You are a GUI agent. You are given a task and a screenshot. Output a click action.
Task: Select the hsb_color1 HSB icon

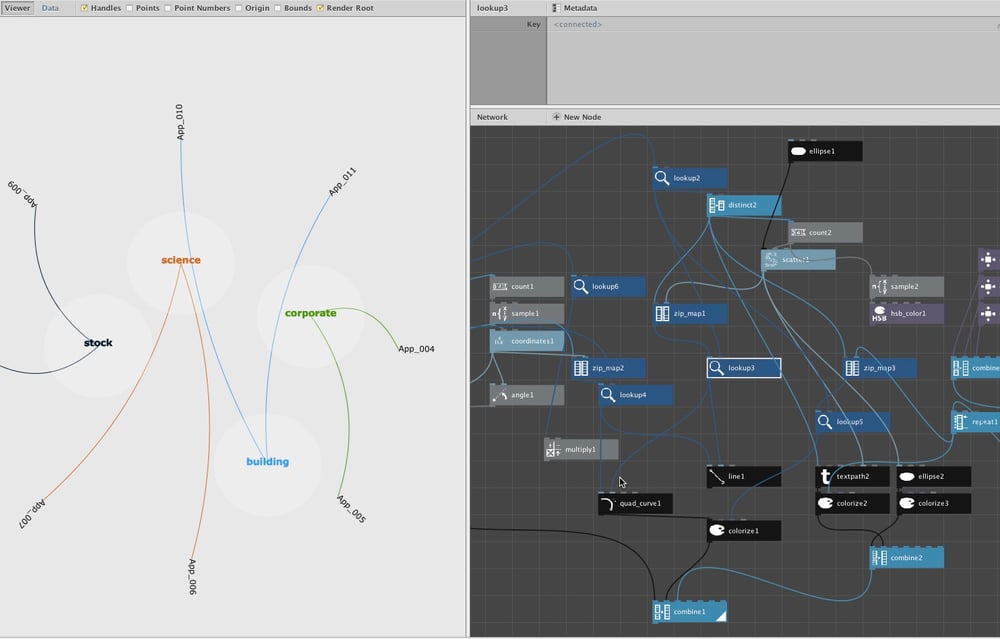(x=879, y=314)
